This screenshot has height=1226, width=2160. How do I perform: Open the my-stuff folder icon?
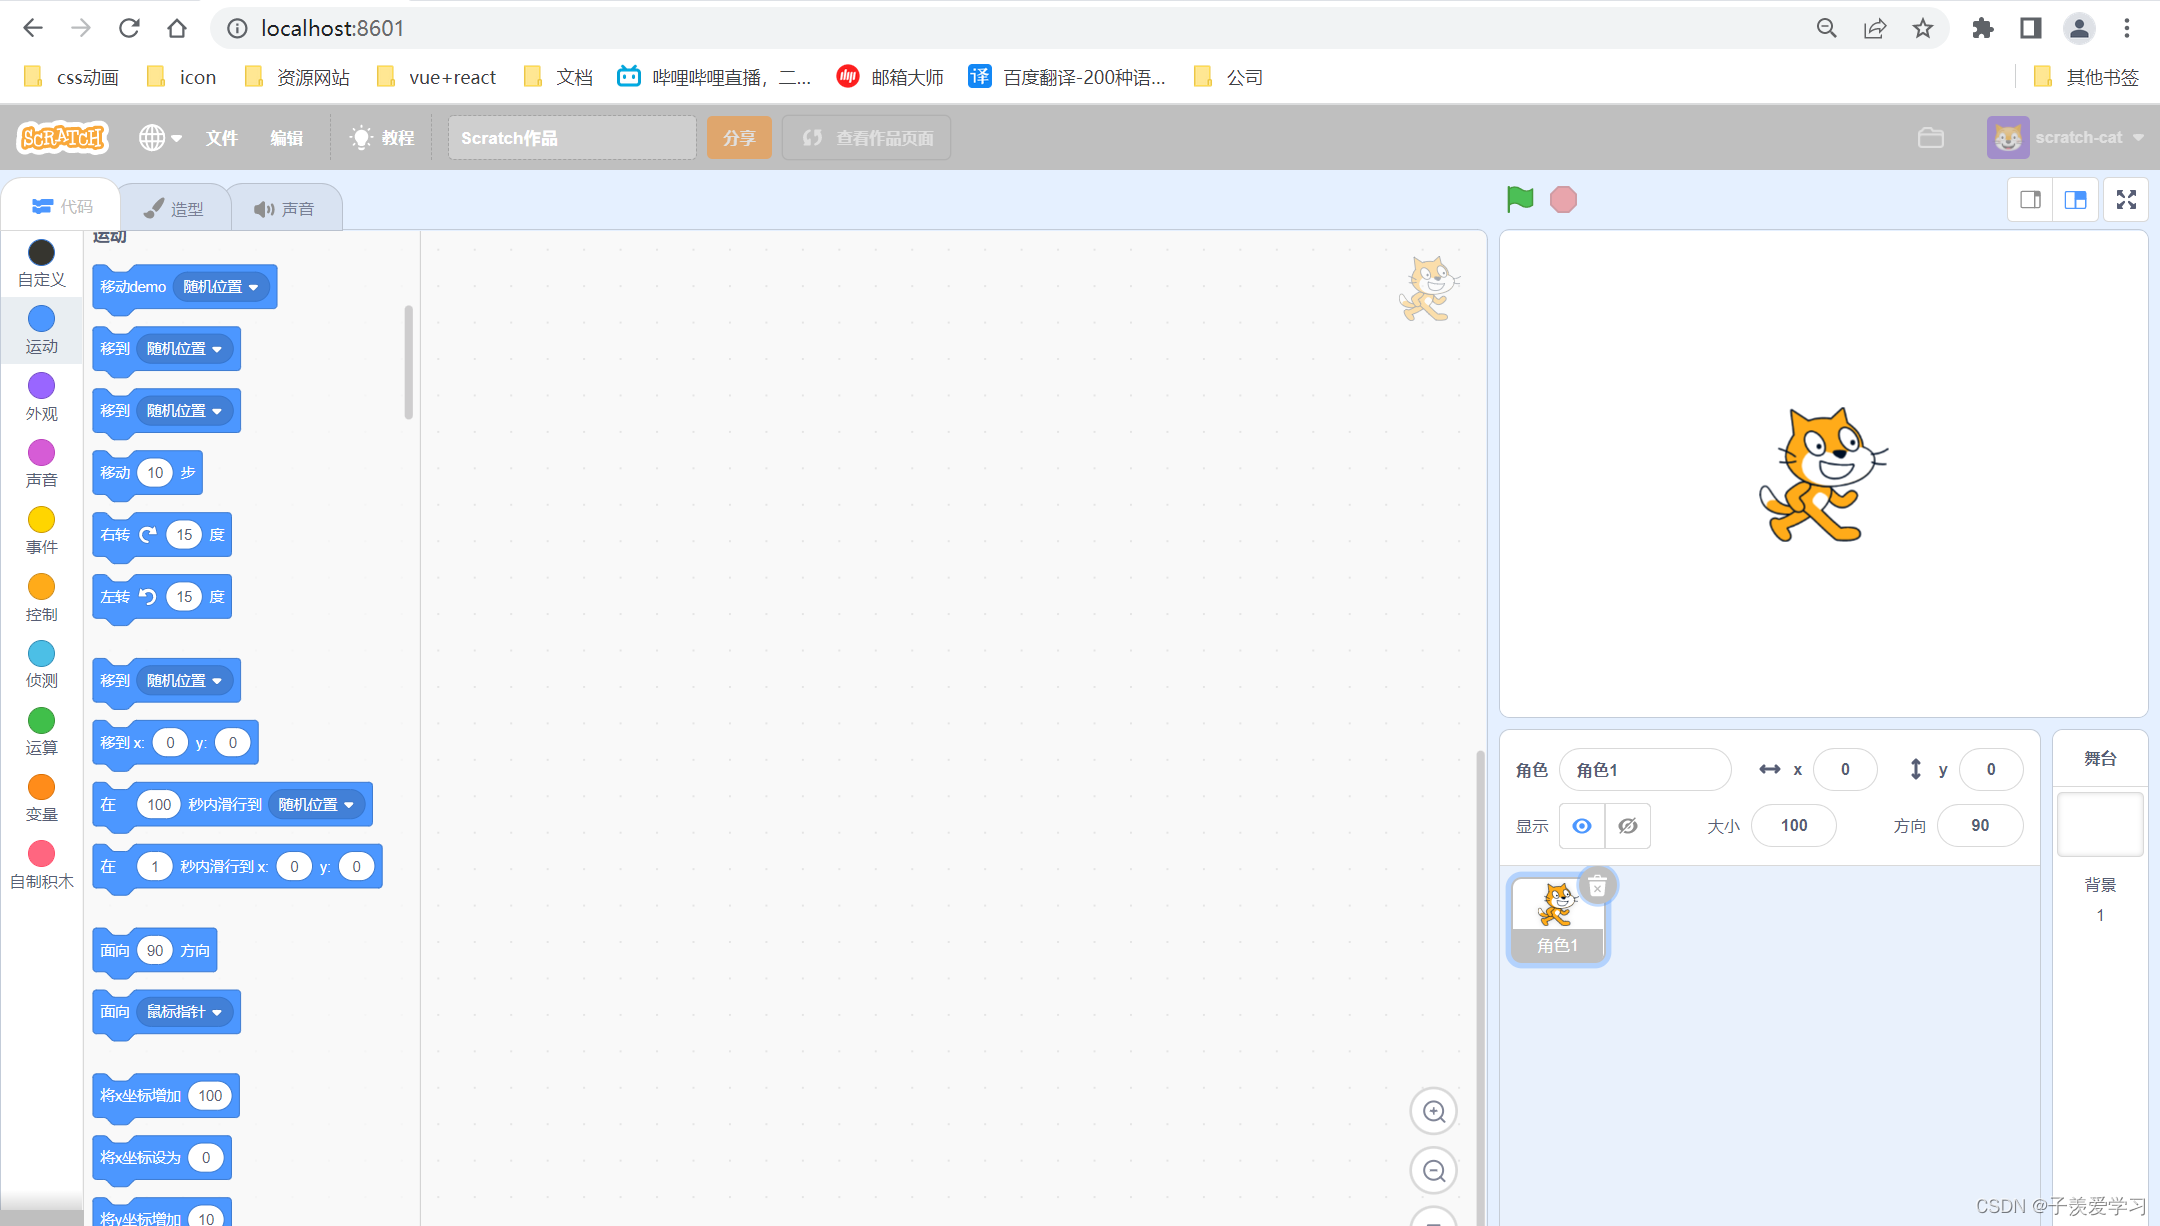(x=1930, y=138)
